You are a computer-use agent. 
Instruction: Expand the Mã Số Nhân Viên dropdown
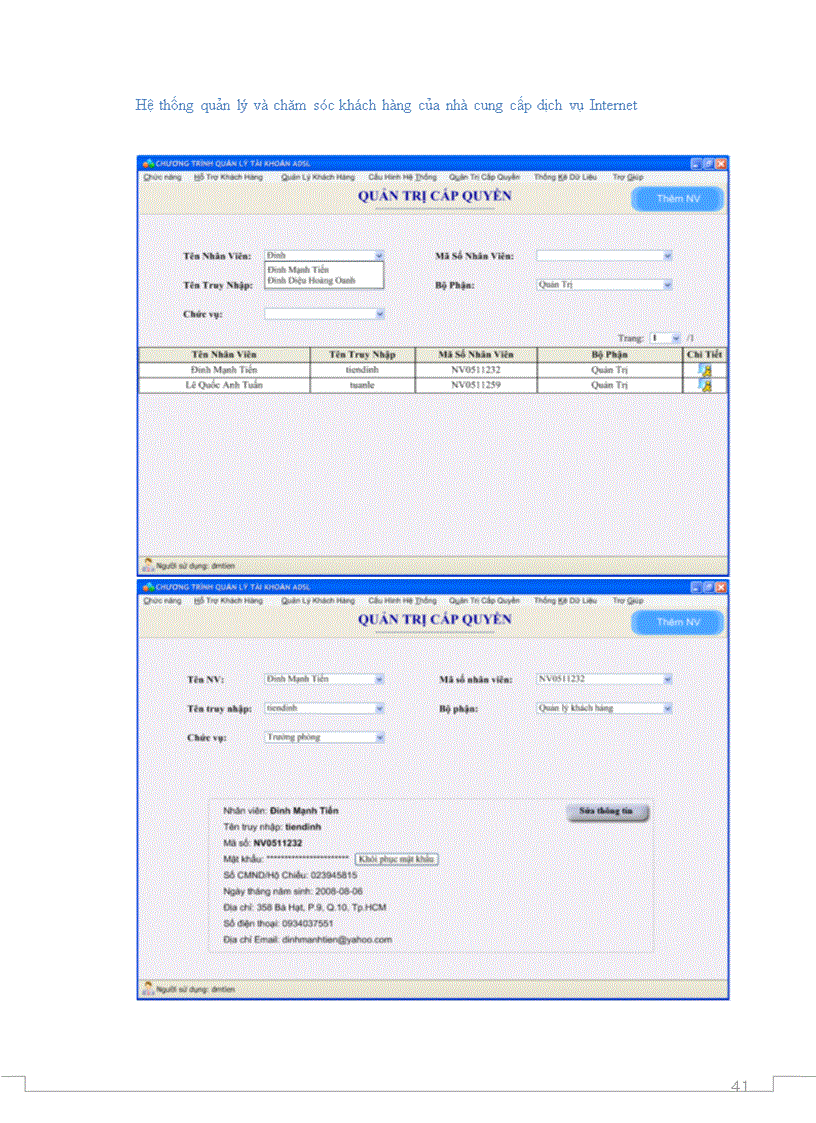(667, 254)
